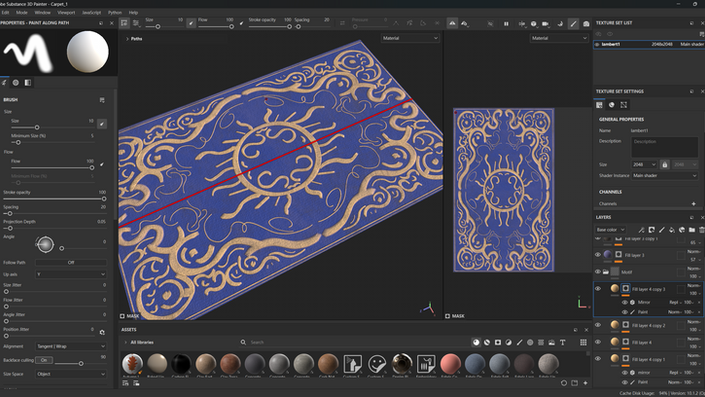Screen dimensions: 705x397
Task: Click add effect wand icon in Layers
Action: 642,230
